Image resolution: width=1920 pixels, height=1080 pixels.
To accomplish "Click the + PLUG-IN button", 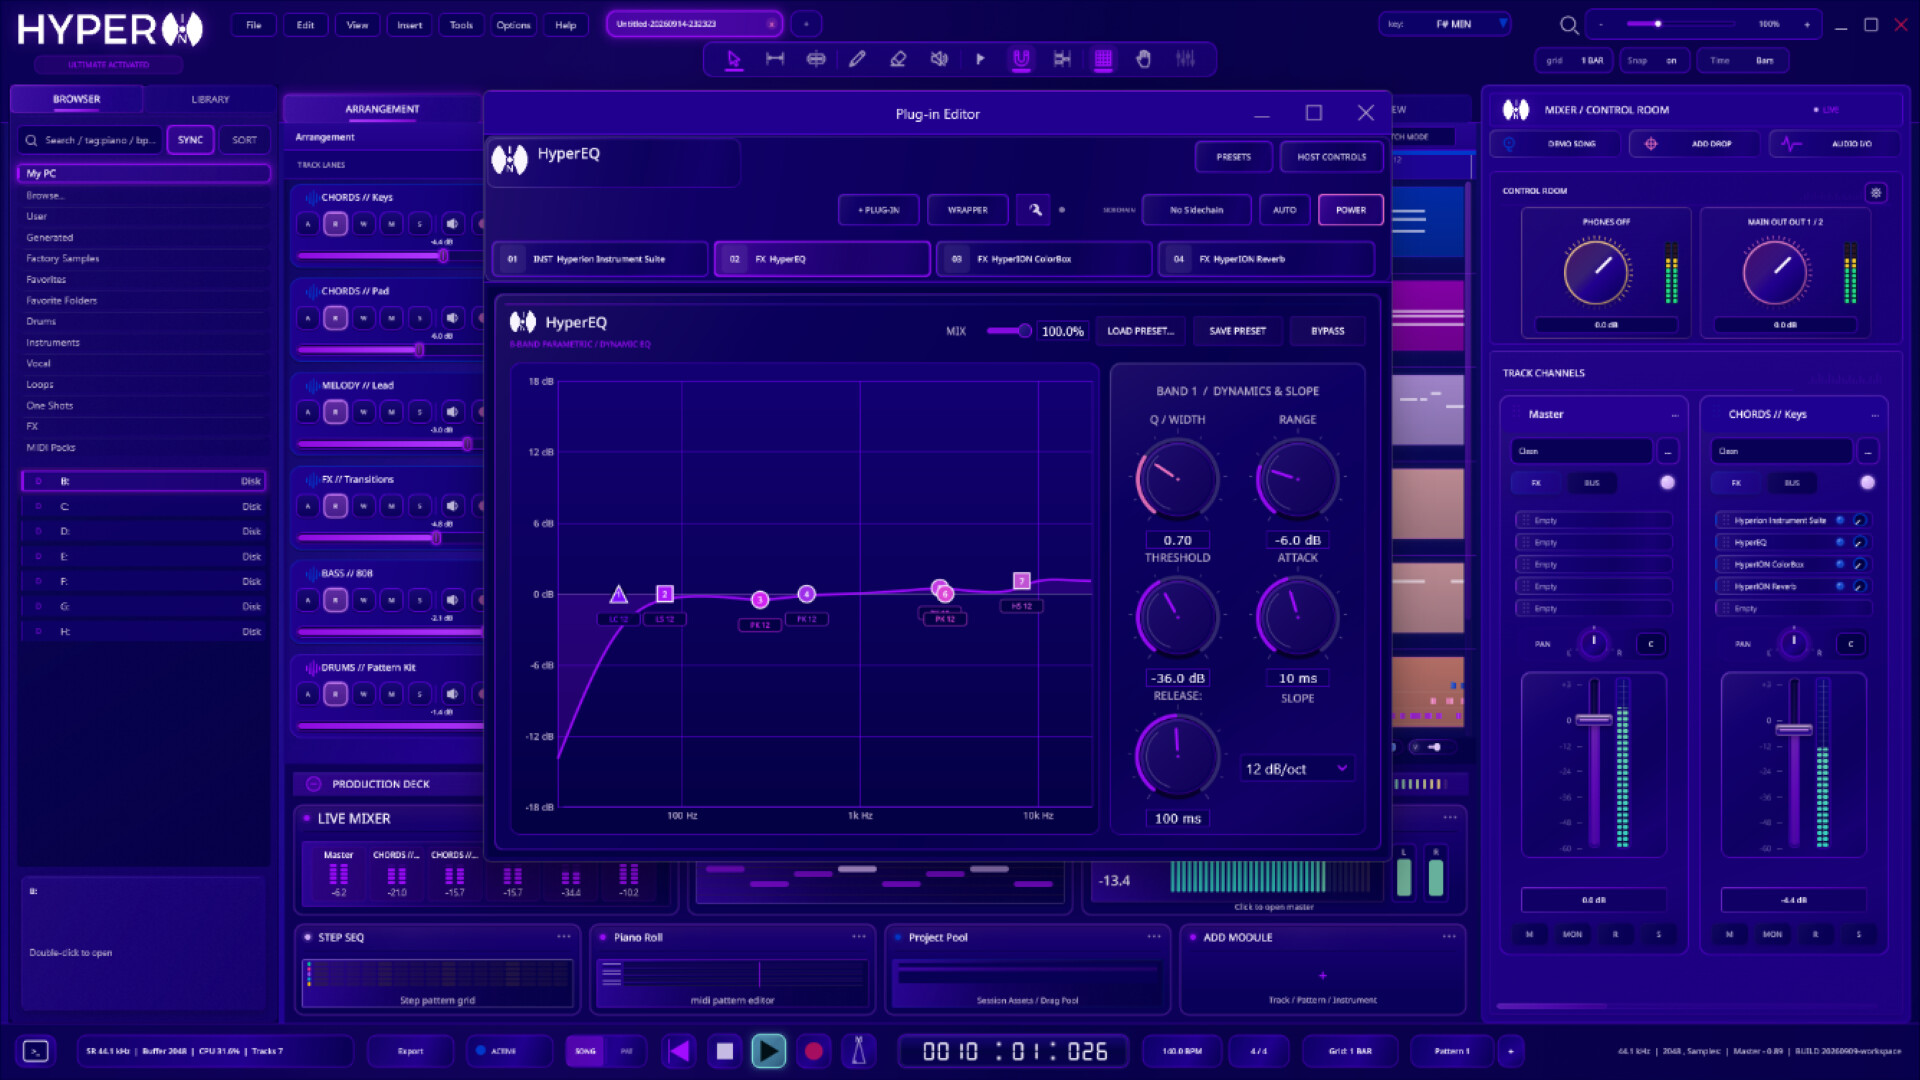I will [878, 210].
